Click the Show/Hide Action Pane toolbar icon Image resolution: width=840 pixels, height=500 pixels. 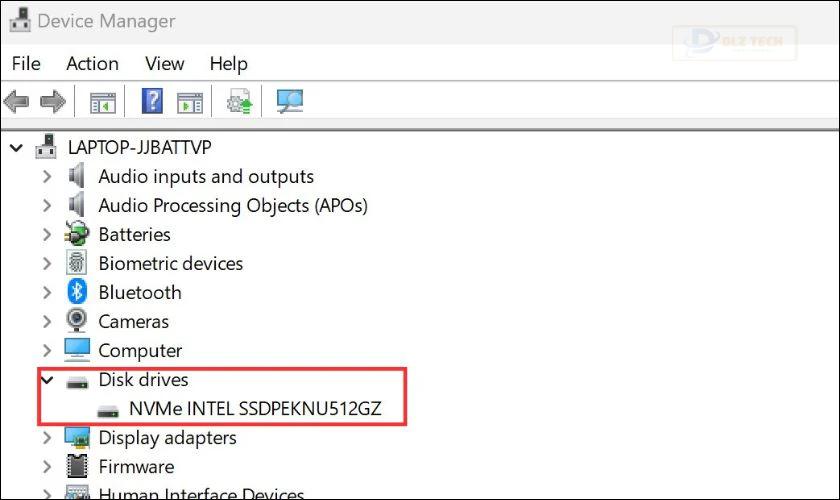190,102
